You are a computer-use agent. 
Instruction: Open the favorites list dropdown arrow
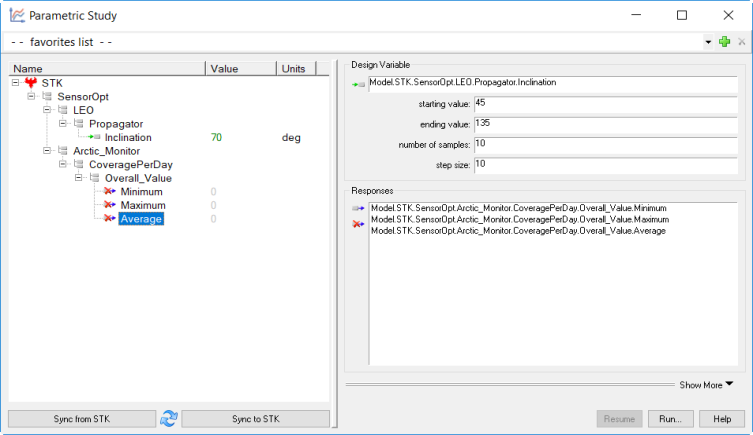(708, 42)
